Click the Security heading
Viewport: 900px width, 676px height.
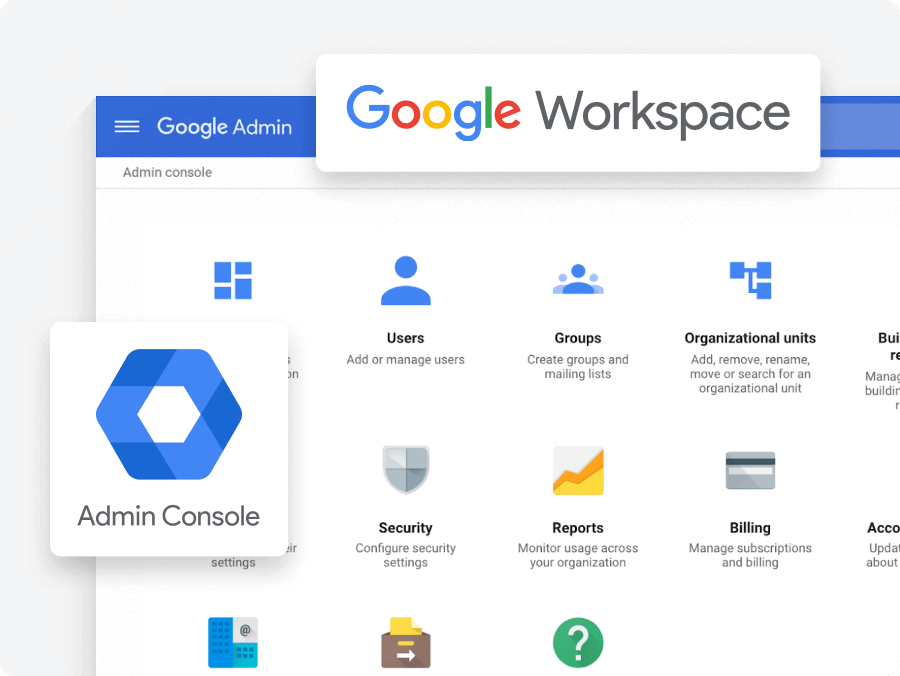(405, 528)
